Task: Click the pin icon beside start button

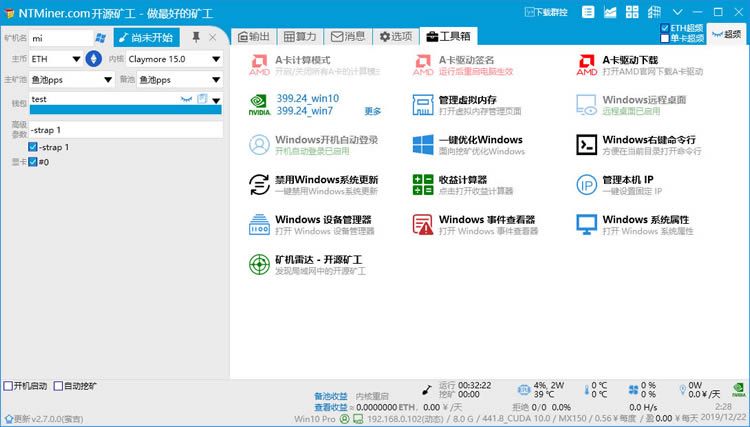Action: point(196,37)
